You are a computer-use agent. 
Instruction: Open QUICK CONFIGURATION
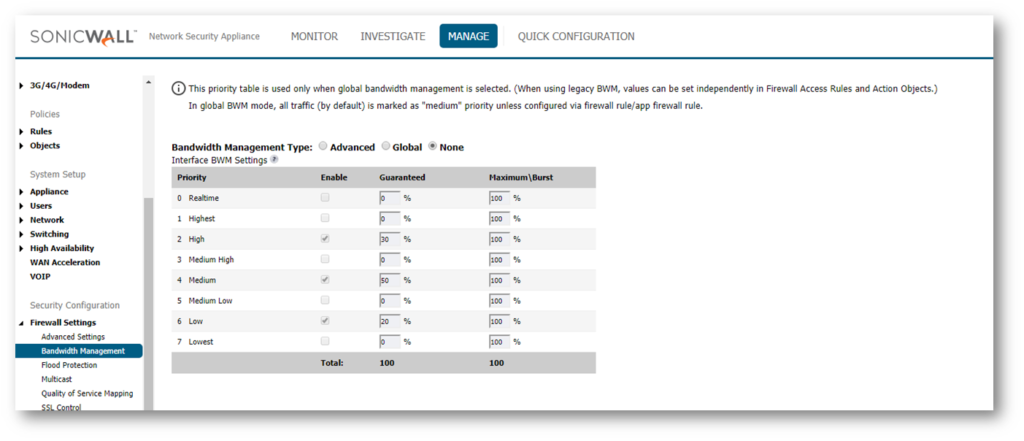[576, 37]
